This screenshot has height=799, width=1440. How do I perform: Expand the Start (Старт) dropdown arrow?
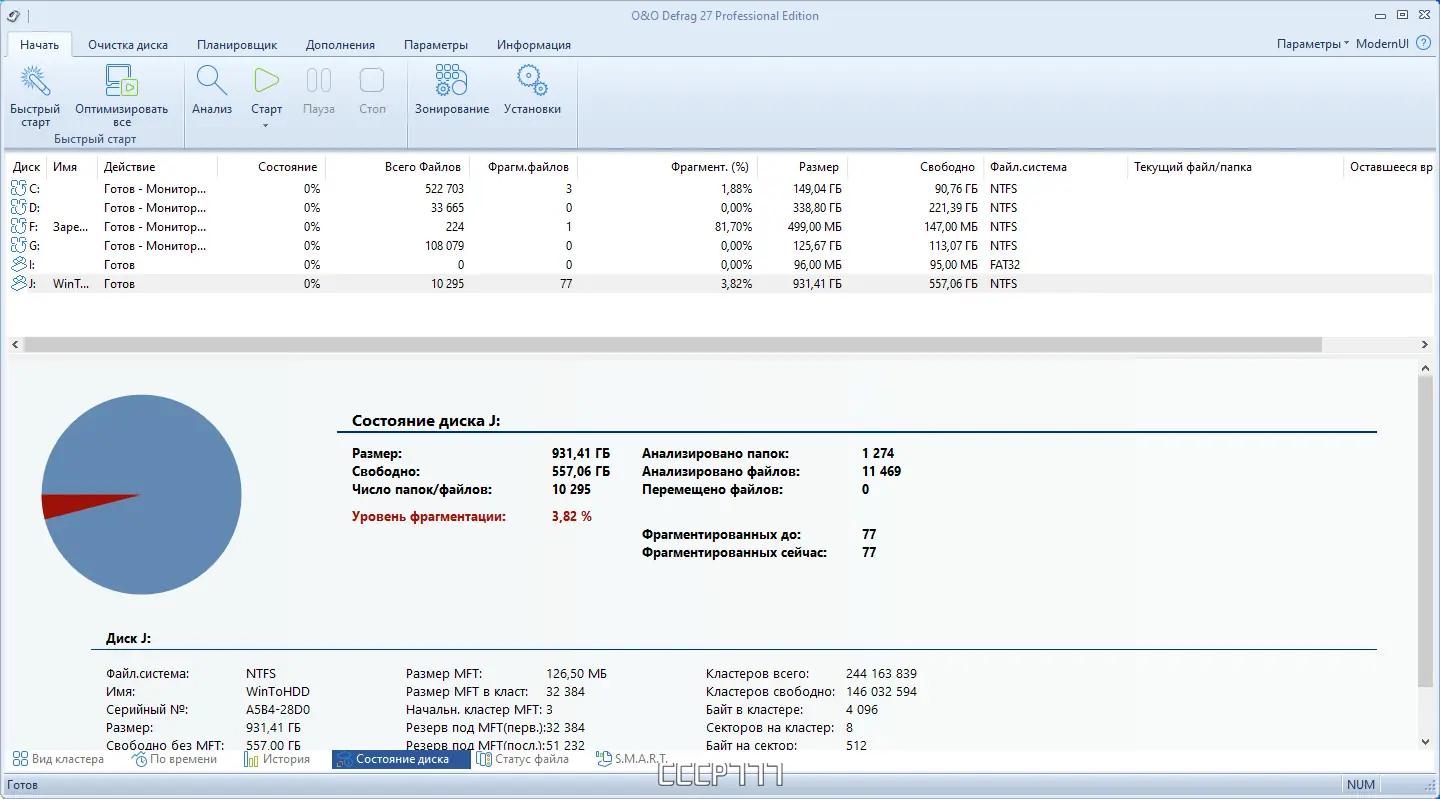(266, 126)
